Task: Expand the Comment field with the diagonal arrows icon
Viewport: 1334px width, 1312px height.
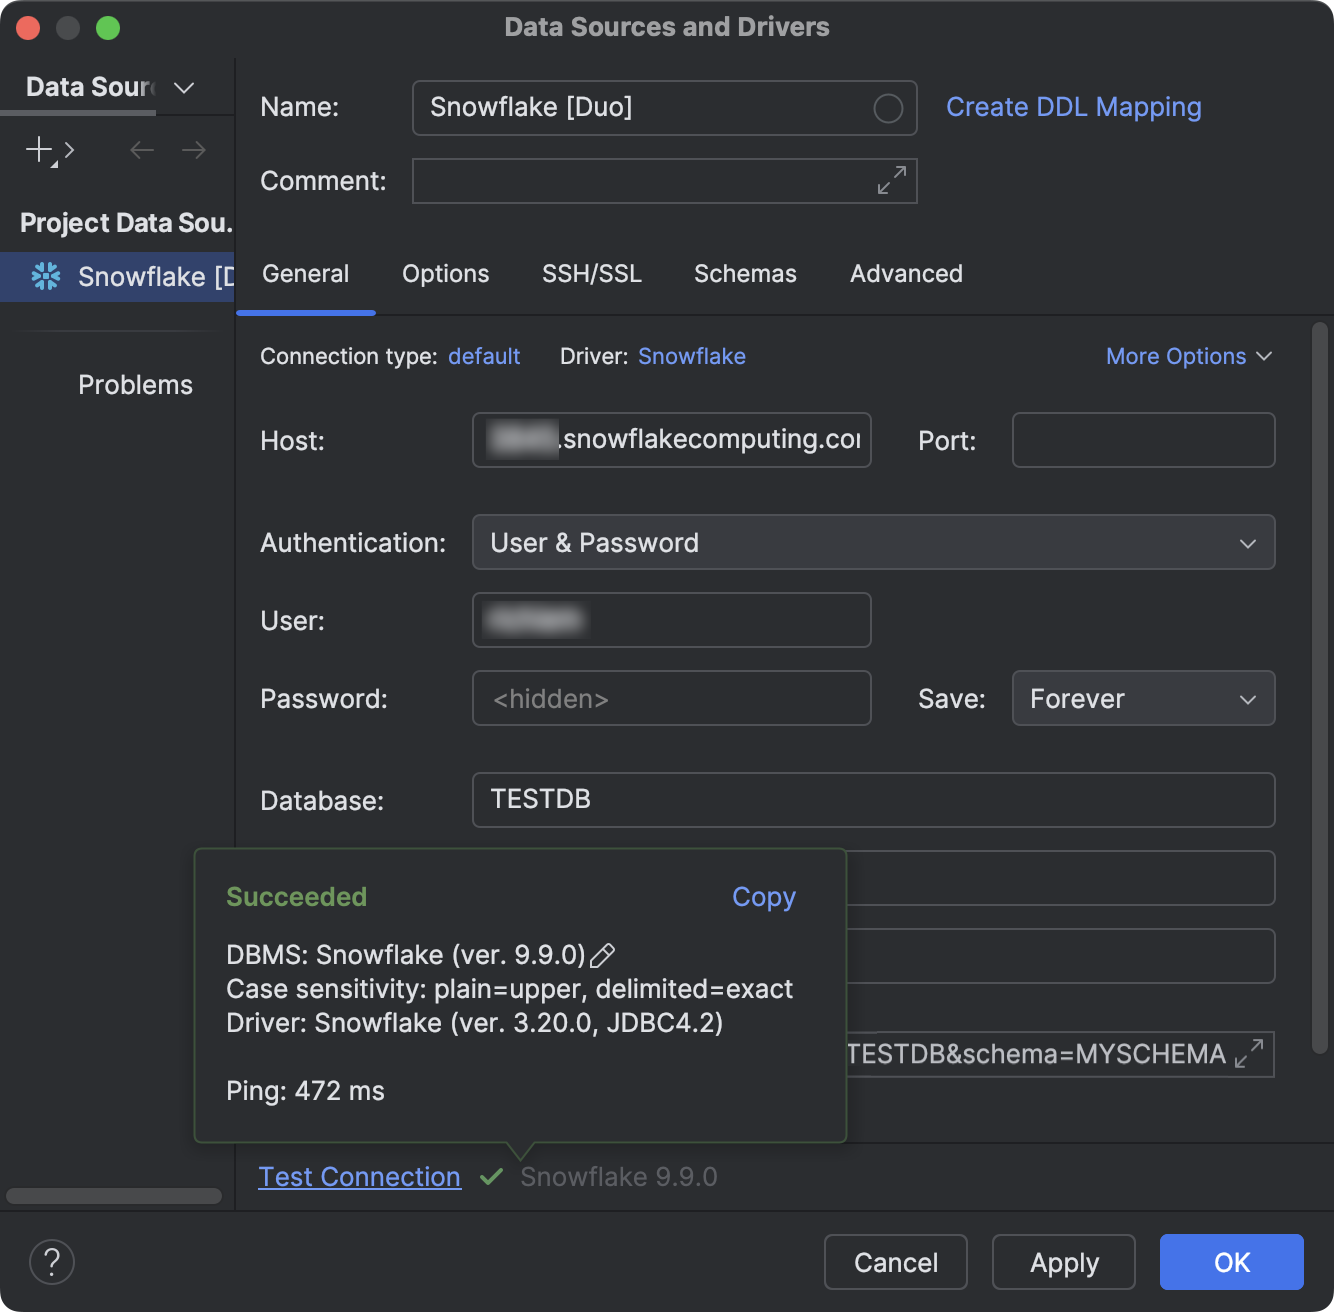Action: pos(891,181)
